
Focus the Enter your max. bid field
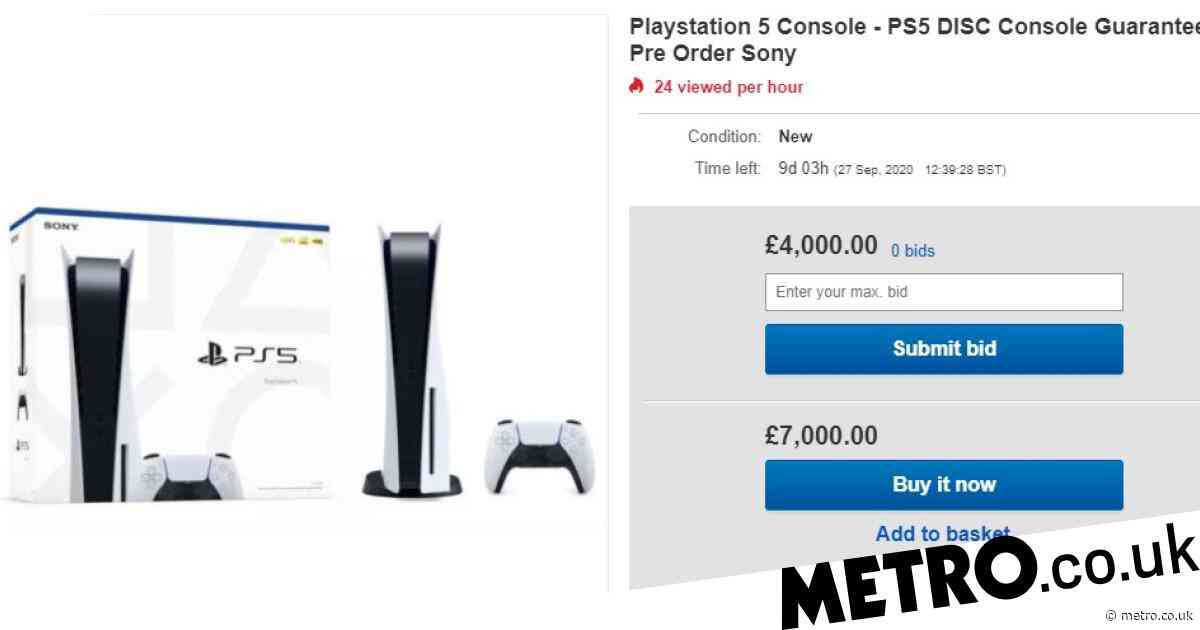coord(944,293)
